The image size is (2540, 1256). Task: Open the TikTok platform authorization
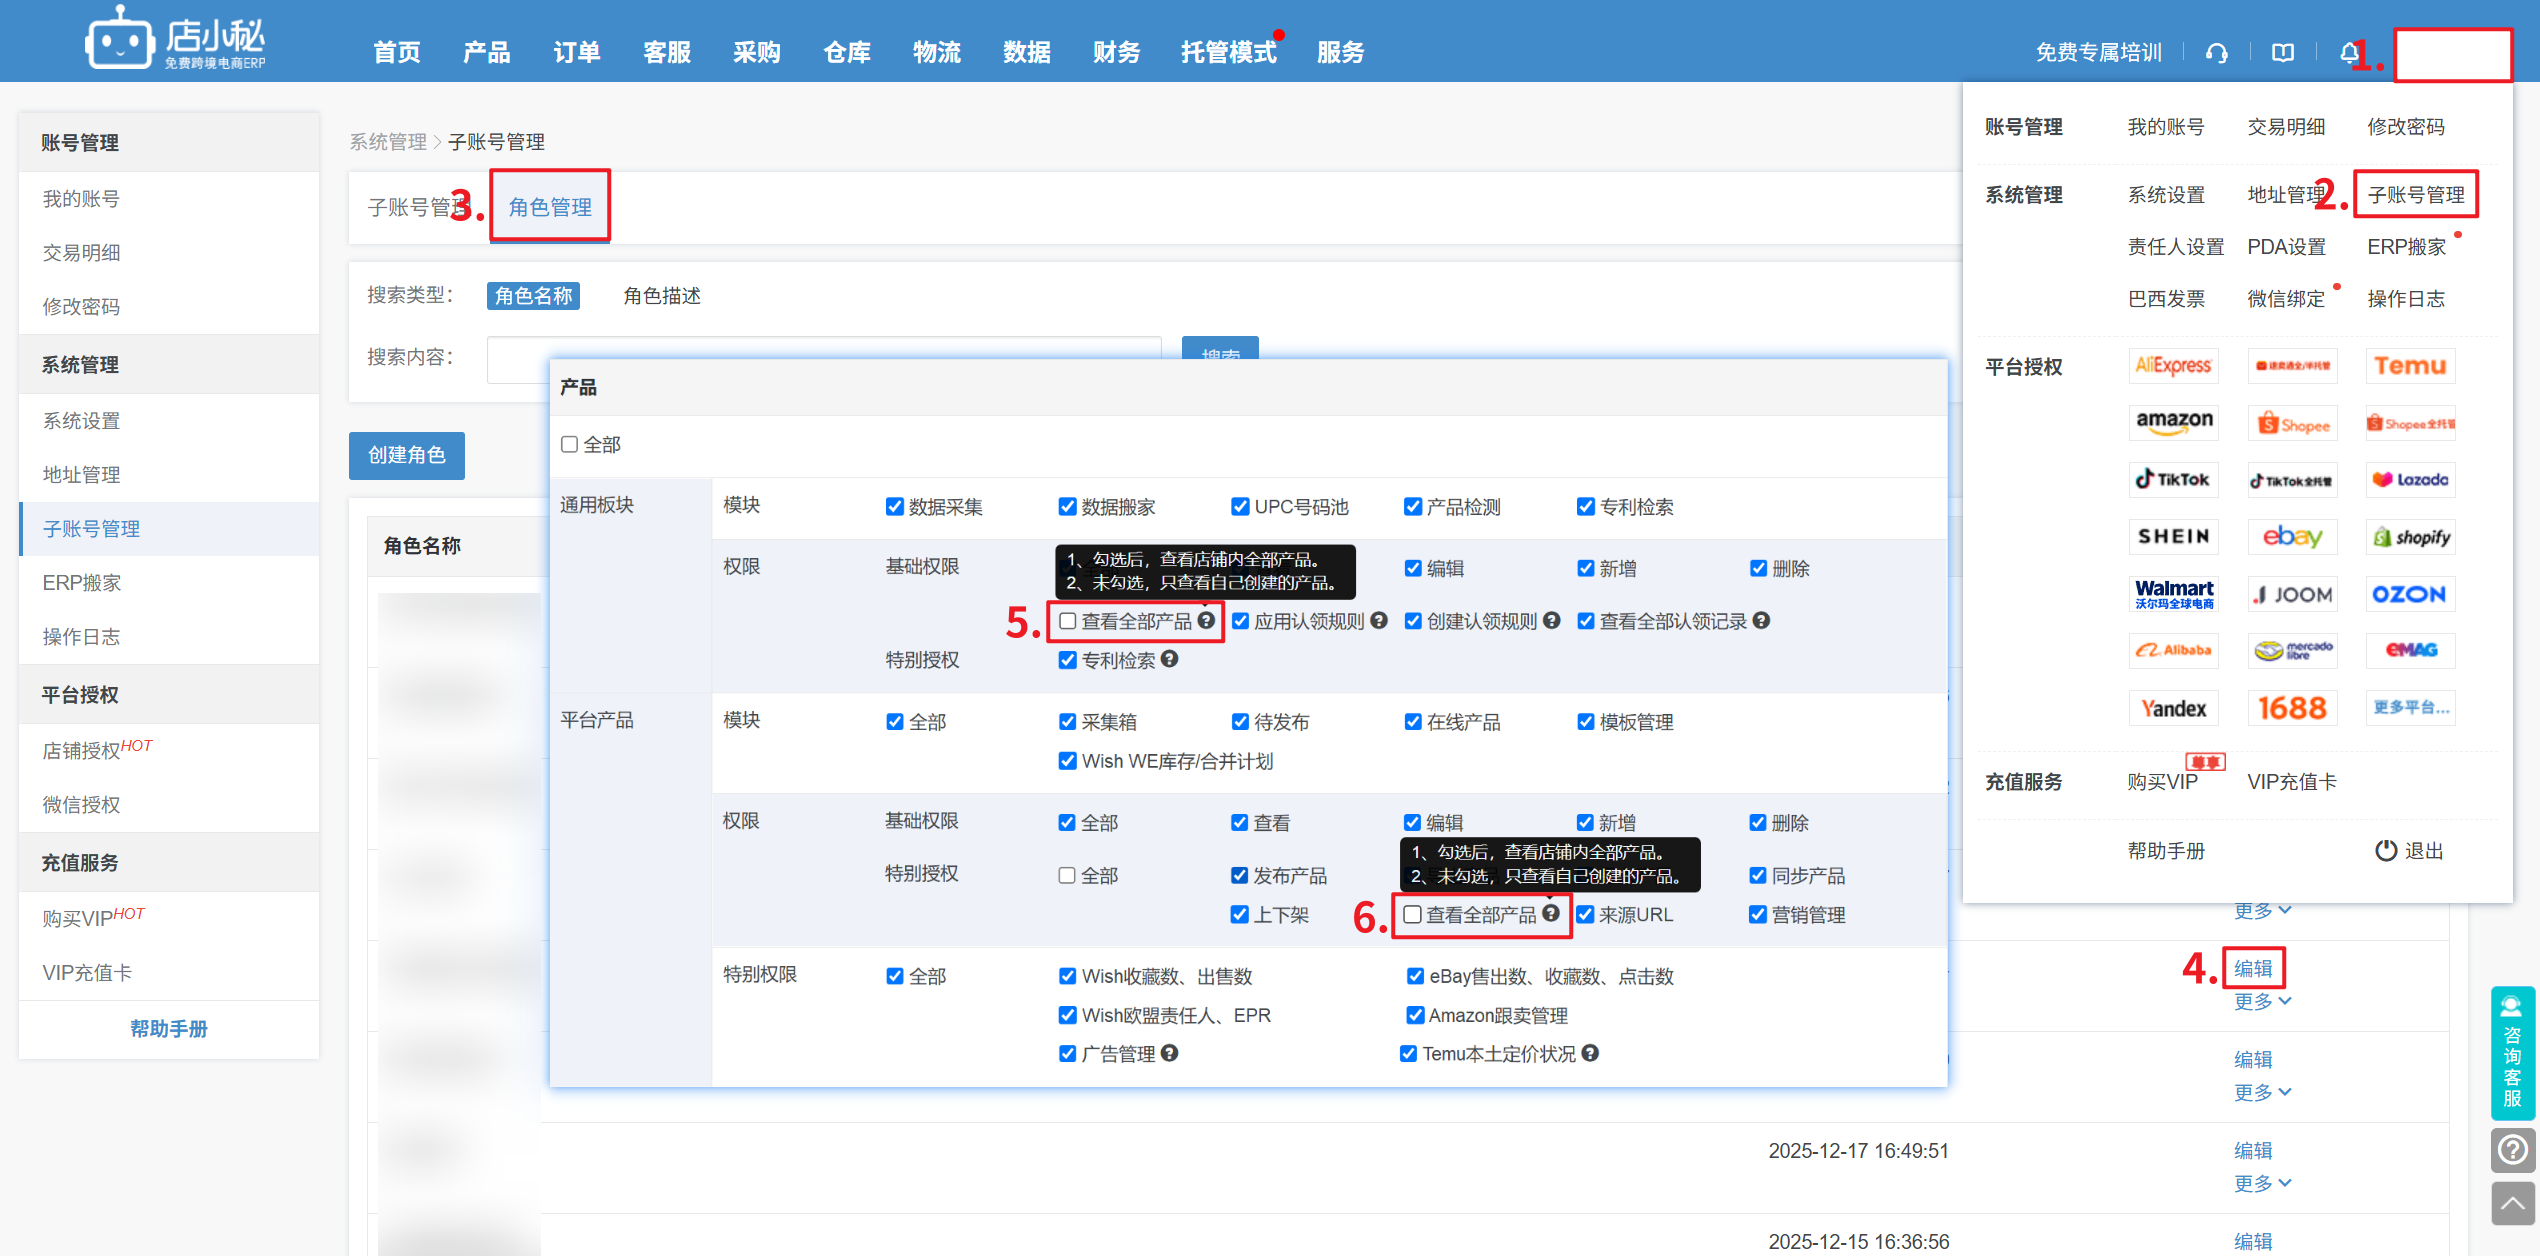[2174, 480]
